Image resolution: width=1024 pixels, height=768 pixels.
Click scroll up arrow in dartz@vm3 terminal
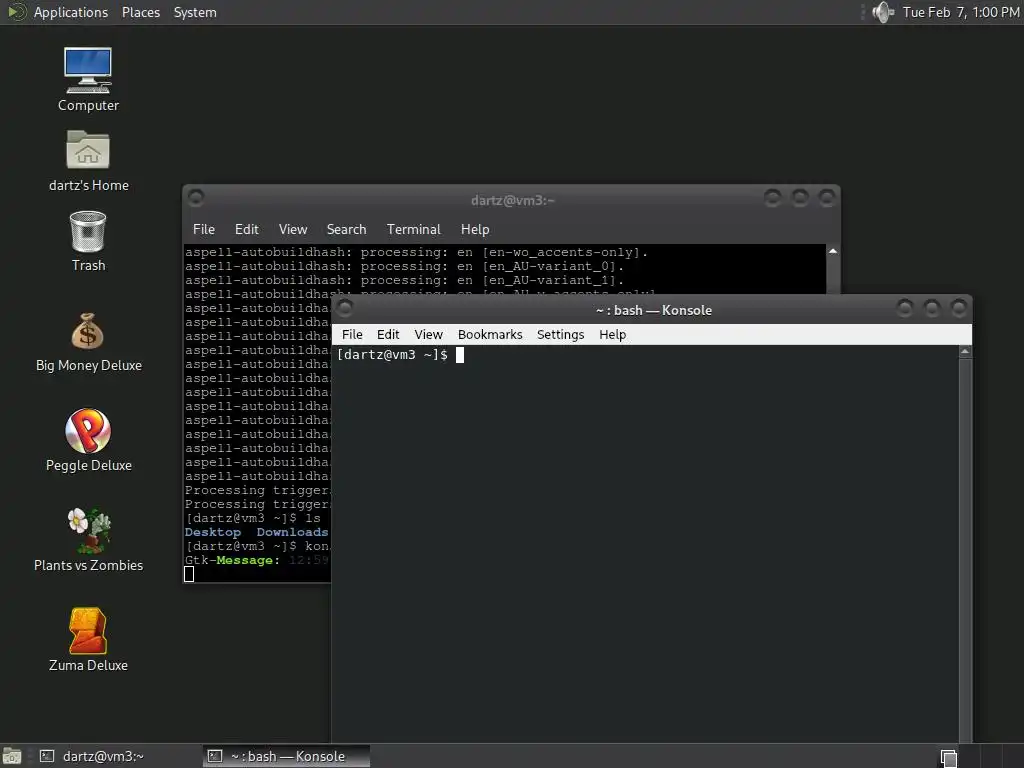(833, 251)
